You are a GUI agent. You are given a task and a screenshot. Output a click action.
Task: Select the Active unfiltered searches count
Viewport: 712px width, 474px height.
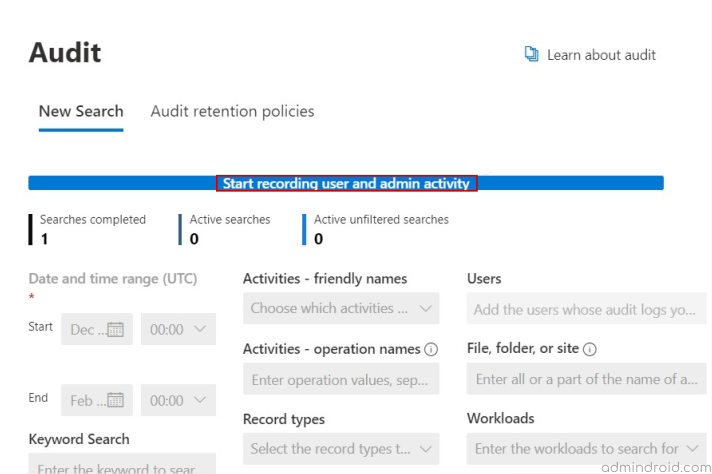318,239
